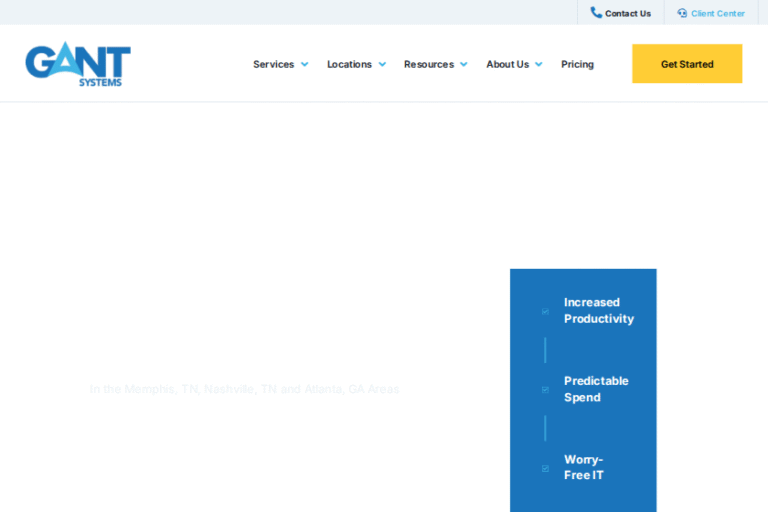Open the Locations menu item
Screen dimensions: 768x512
click(349, 64)
